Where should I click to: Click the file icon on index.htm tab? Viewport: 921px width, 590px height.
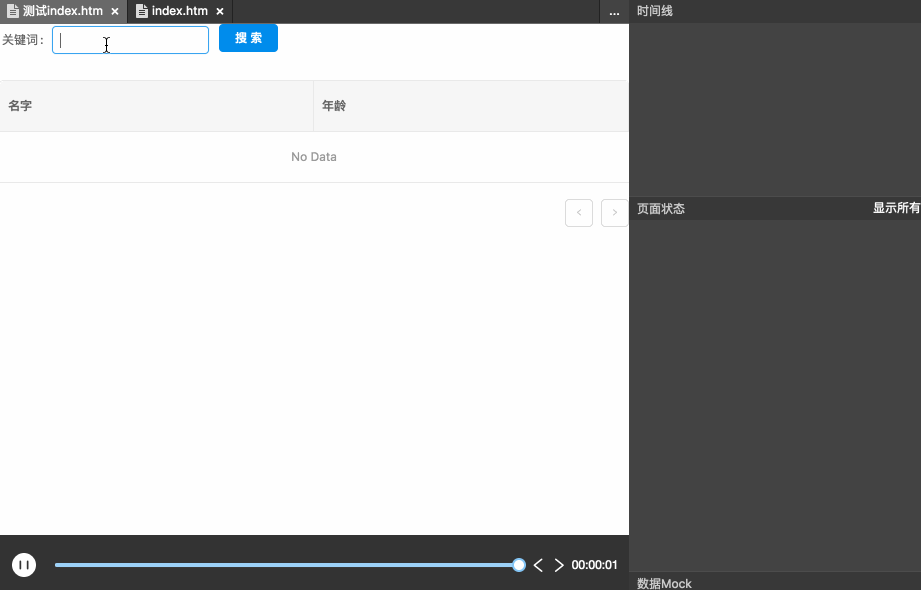tap(143, 11)
